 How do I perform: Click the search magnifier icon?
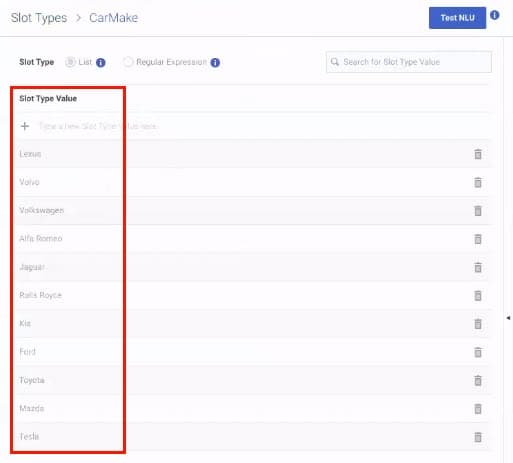point(335,62)
